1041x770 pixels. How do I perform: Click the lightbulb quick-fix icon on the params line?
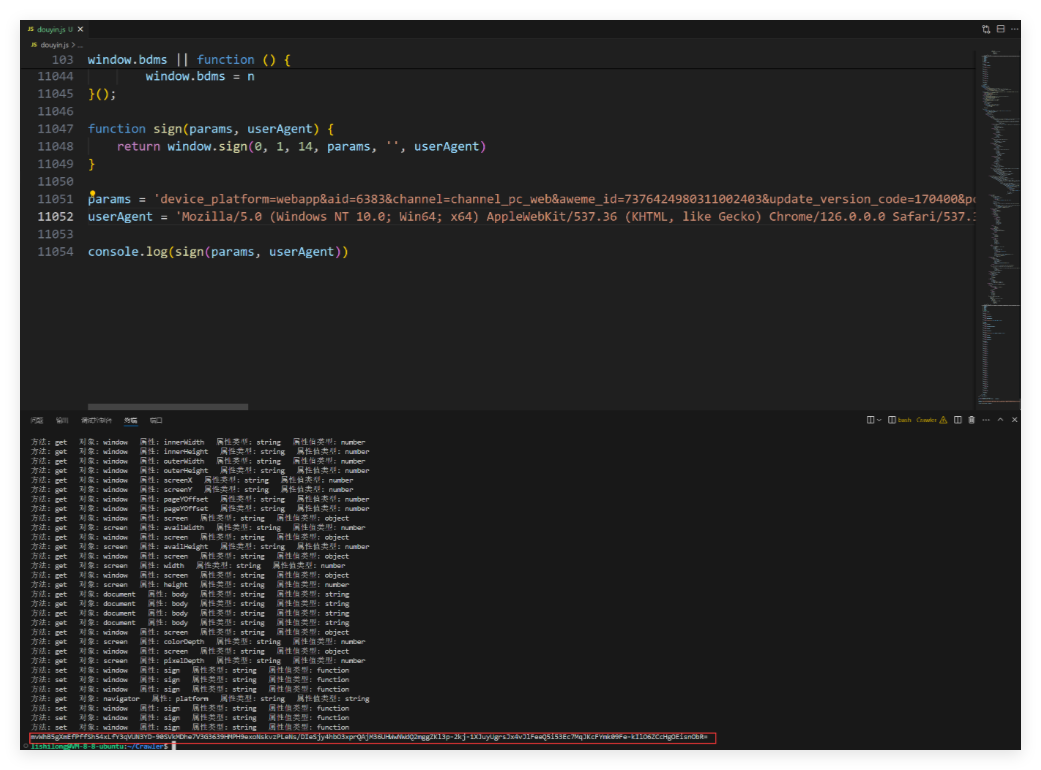92,193
